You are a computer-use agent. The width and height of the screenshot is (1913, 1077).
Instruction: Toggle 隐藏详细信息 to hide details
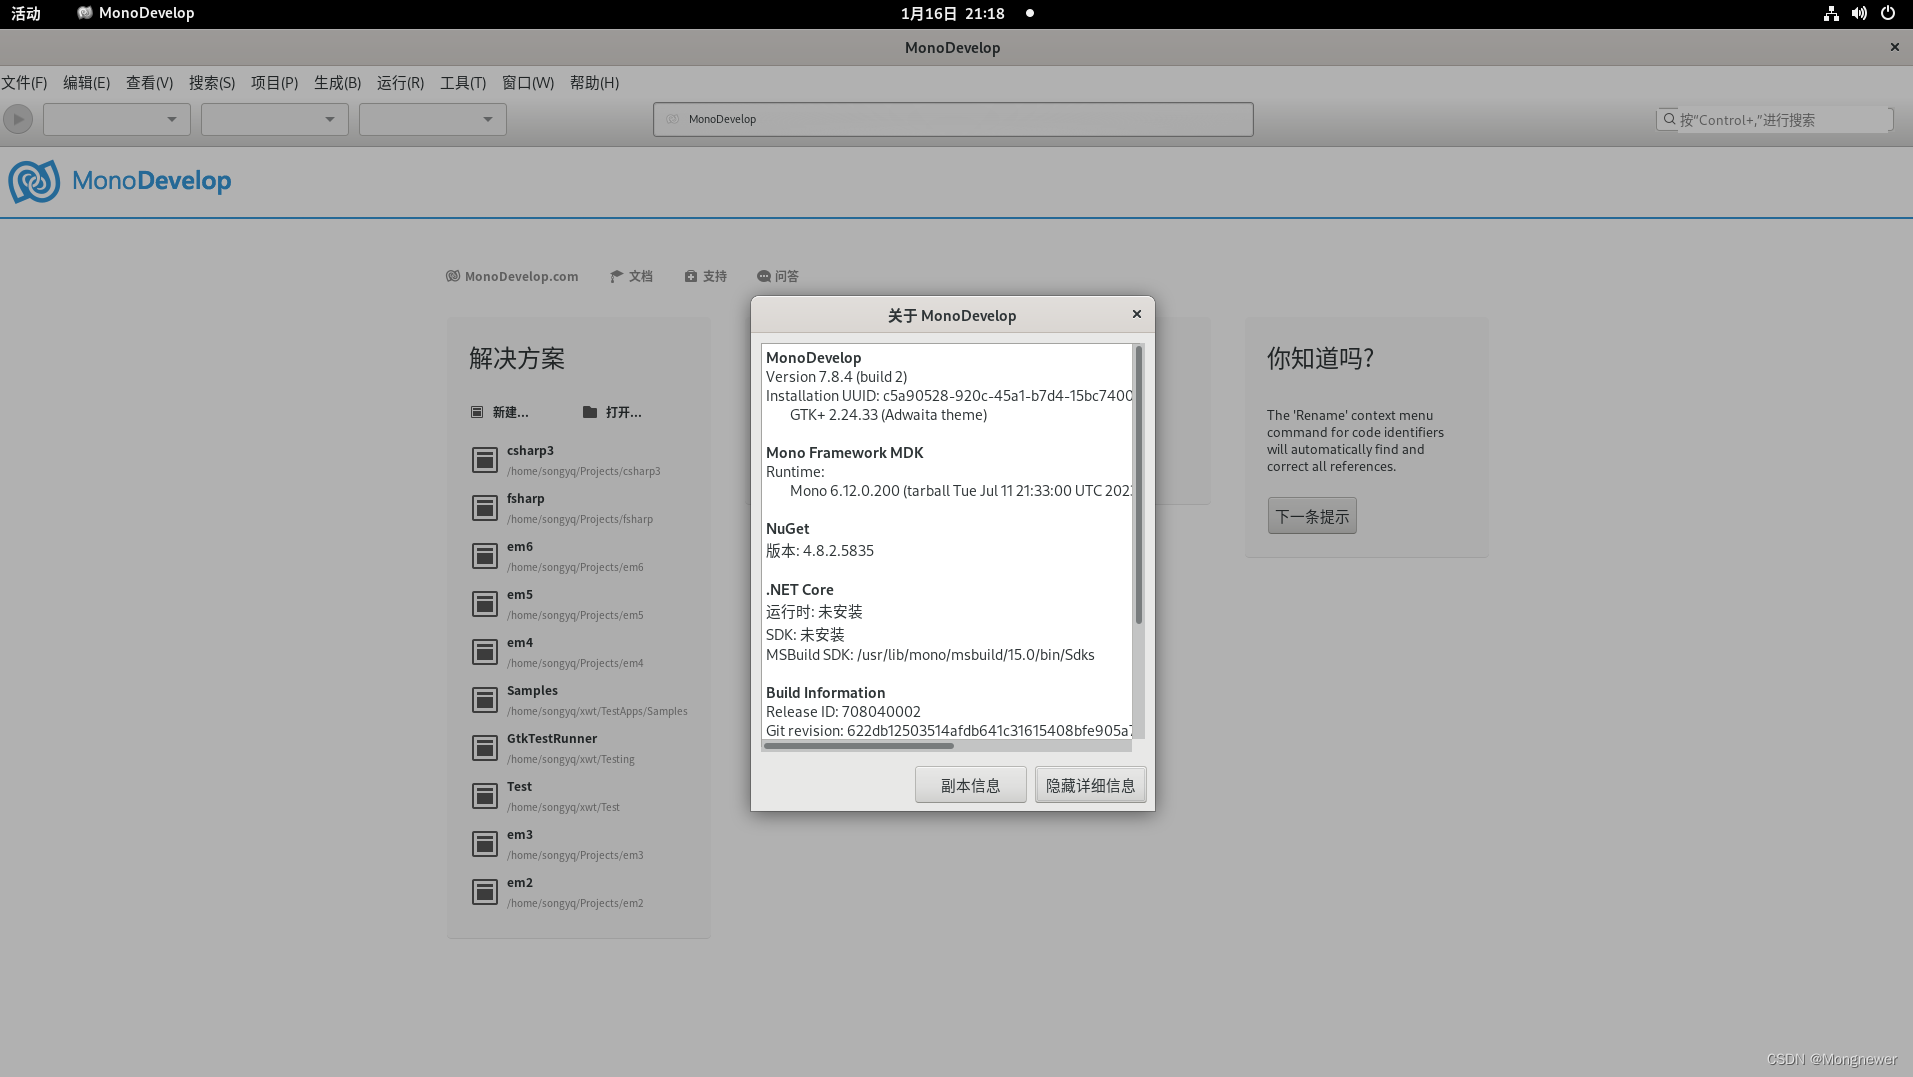pyautogui.click(x=1090, y=784)
